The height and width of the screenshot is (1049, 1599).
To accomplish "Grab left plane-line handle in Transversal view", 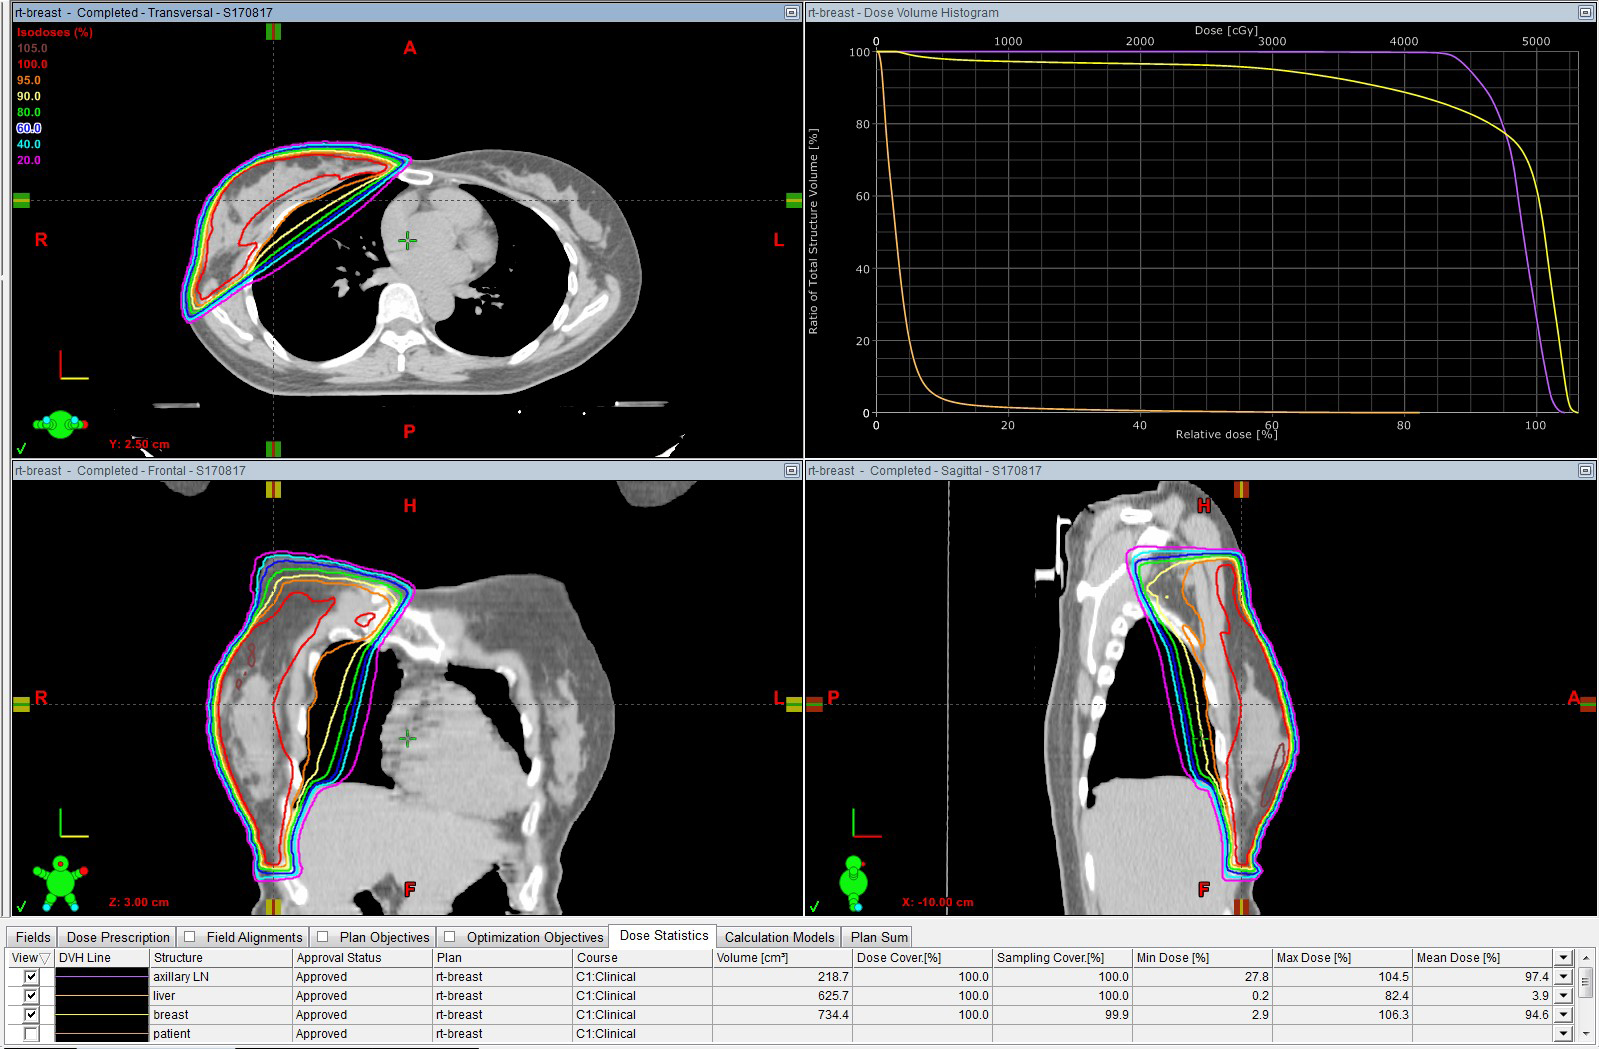I will pyautogui.click(x=21, y=201).
